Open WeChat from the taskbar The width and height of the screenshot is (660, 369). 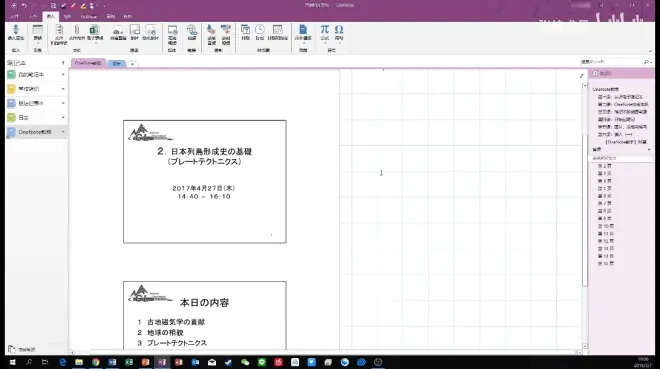click(x=245, y=362)
